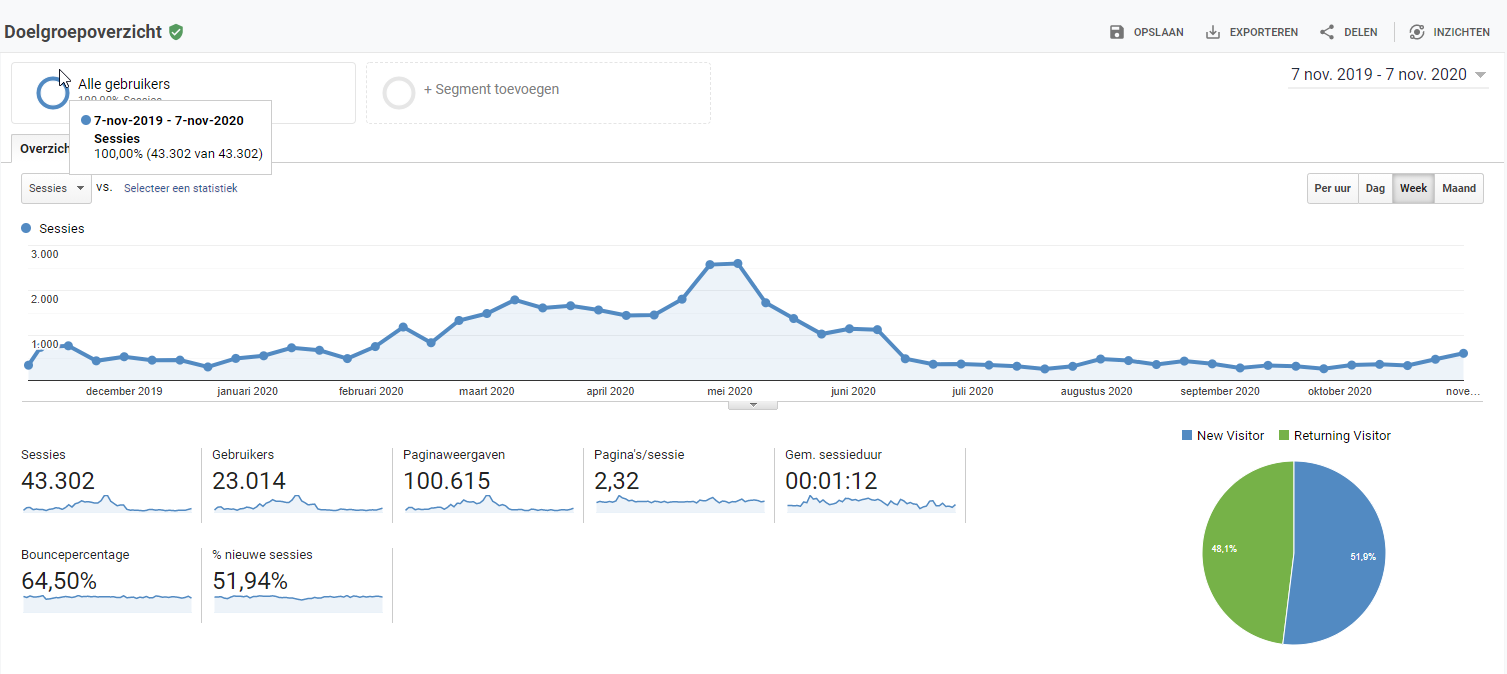Viewport: 1507px width, 674px height.
Task: Open the Overzicht tab
Action: 41,148
